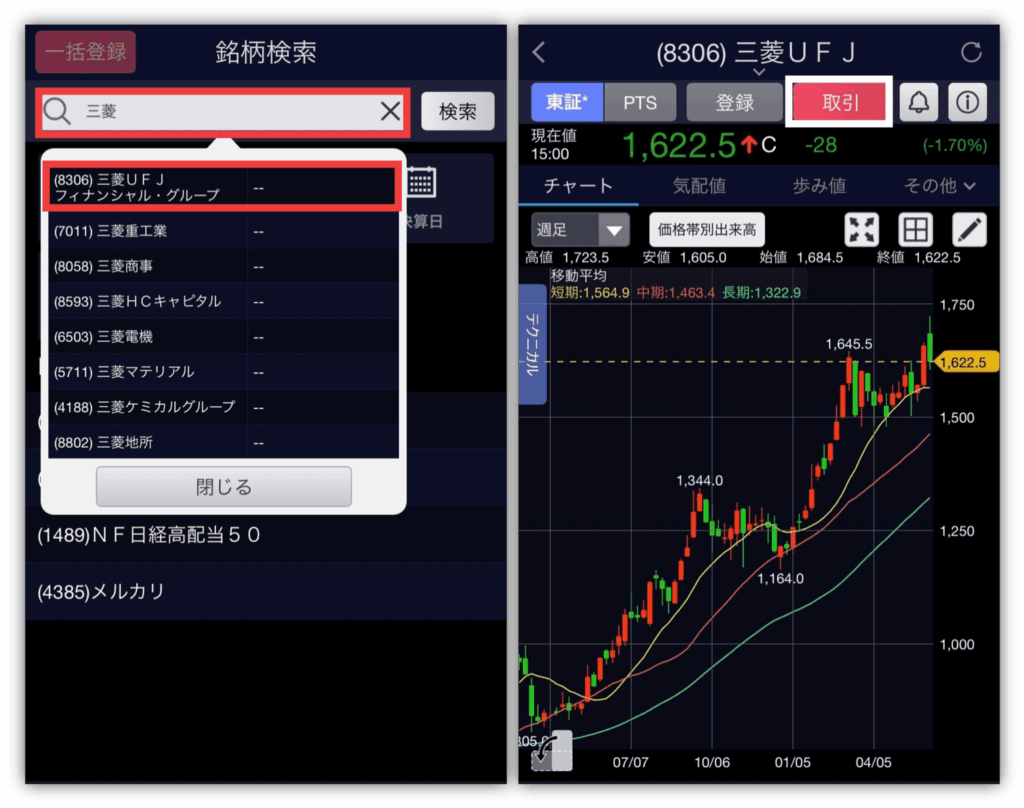Image resolution: width=1024 pixels, height=808 pixels.
Task: Open the 歩み値 tab
Action: point(820,185)
